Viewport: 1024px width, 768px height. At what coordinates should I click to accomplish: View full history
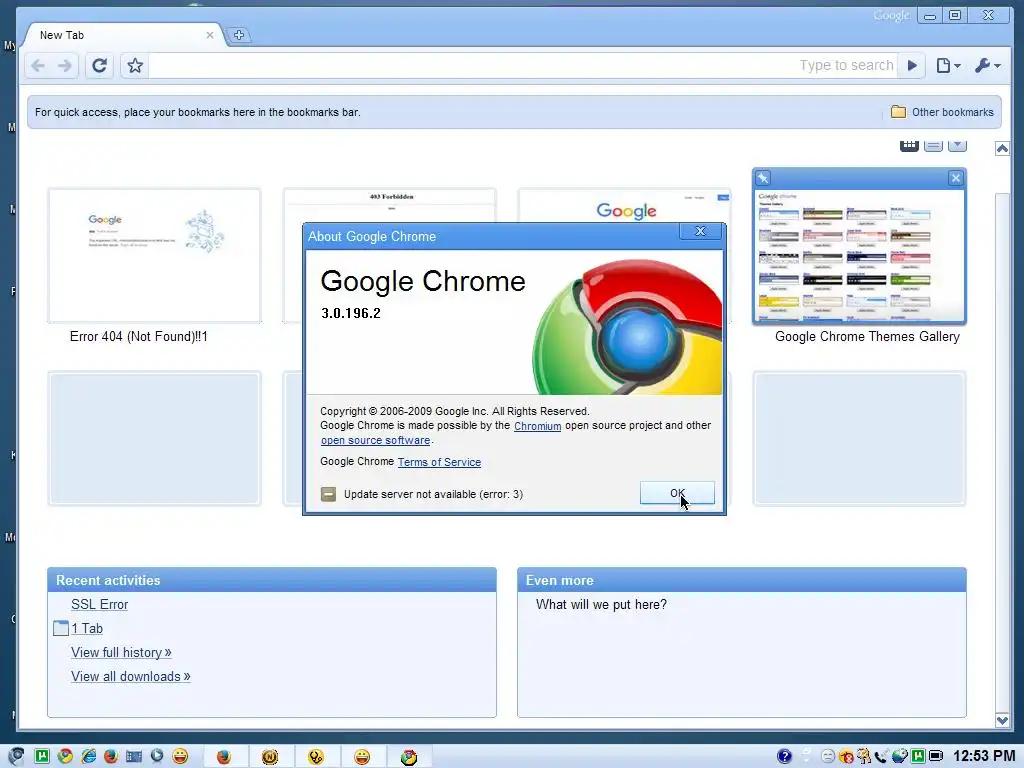(x=121, y=652)
